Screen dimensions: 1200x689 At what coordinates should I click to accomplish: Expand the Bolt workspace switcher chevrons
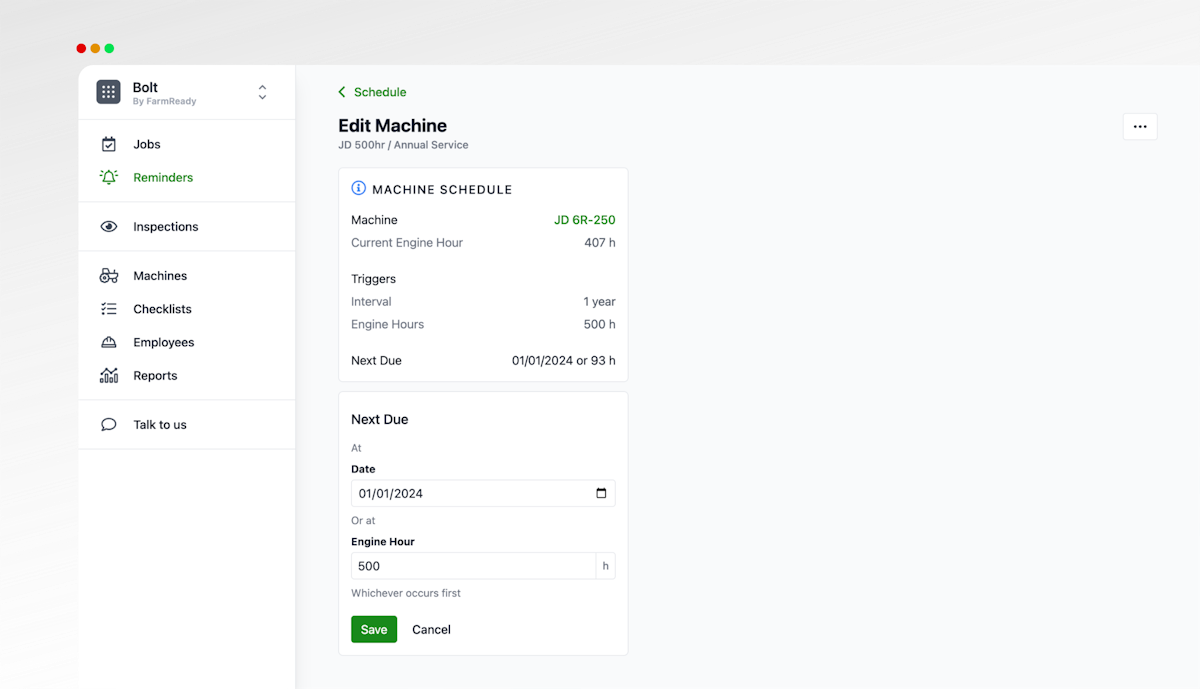(262, 92)
